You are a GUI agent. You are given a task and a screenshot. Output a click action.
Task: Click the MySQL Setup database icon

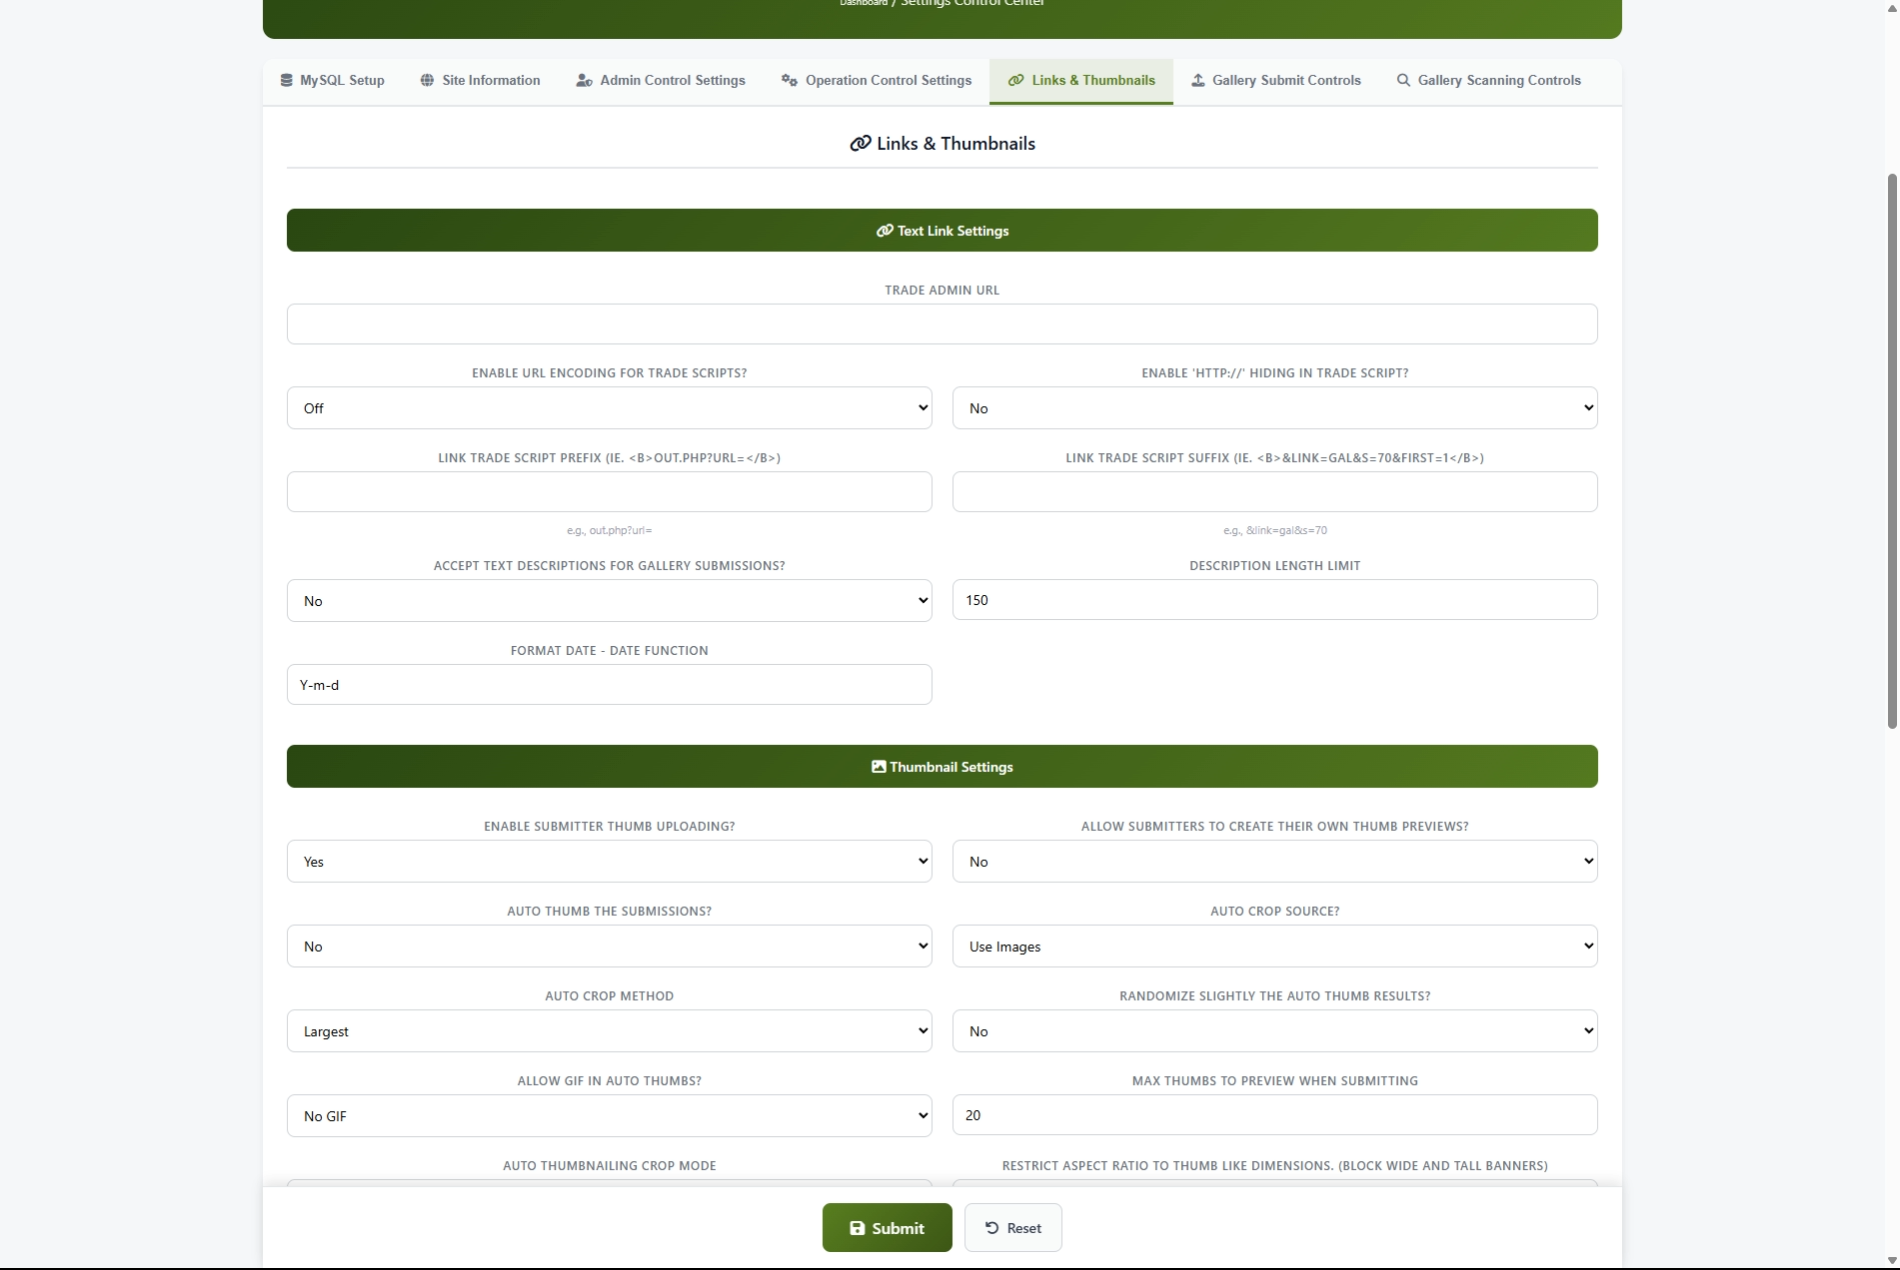tap(286, 80)
